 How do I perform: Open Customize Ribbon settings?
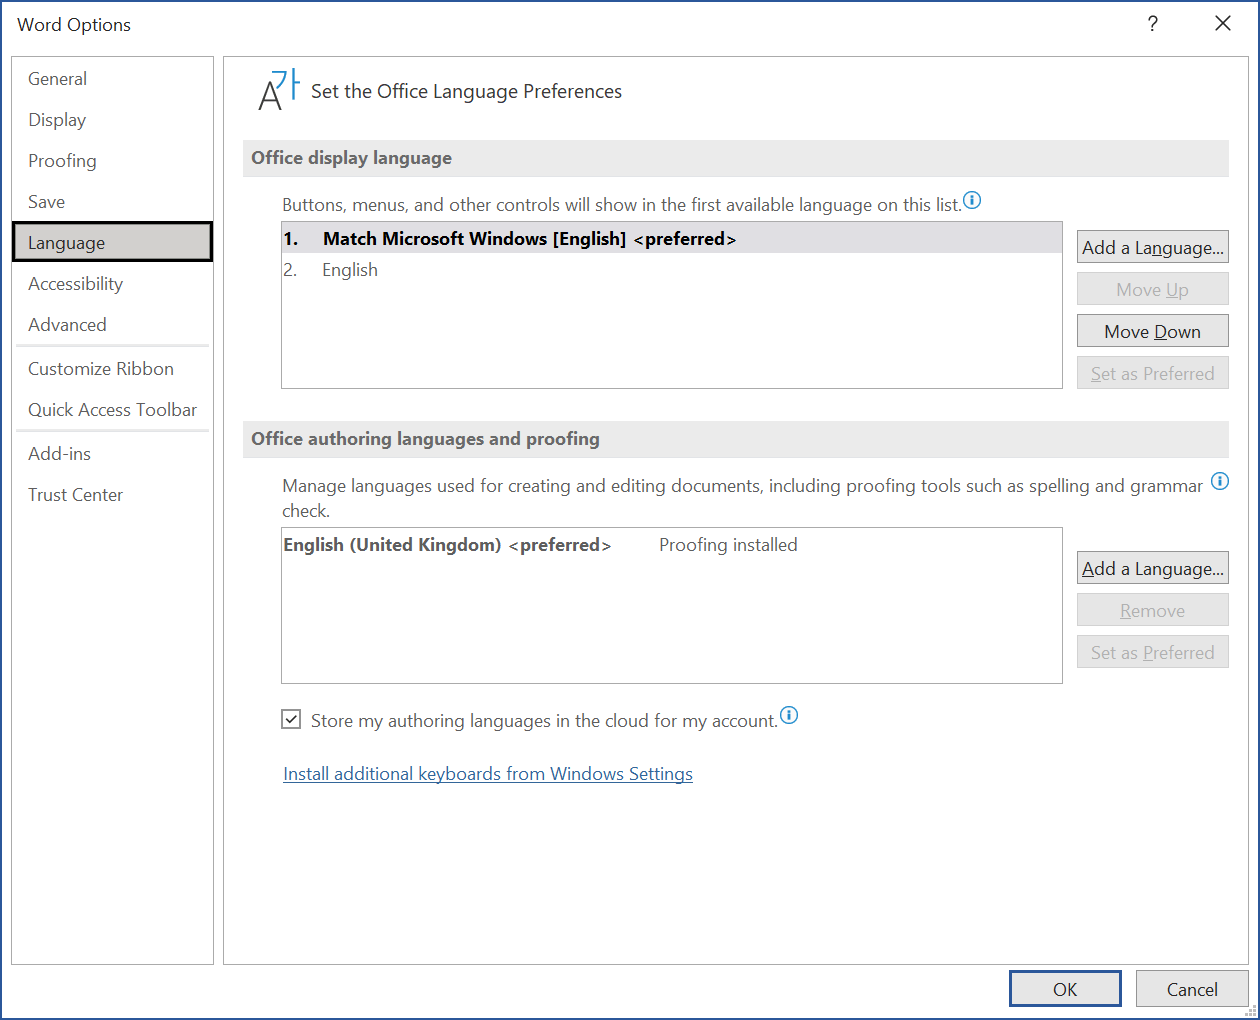pos(113,369)
